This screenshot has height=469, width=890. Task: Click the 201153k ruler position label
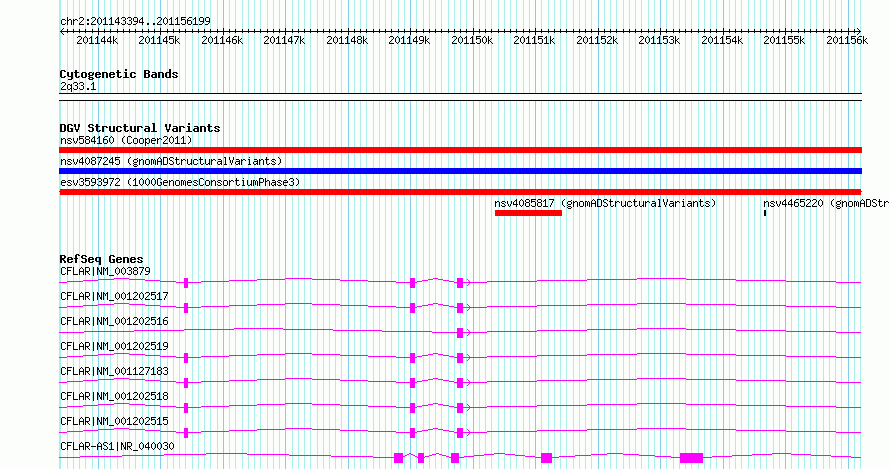[x=659, y=40]
